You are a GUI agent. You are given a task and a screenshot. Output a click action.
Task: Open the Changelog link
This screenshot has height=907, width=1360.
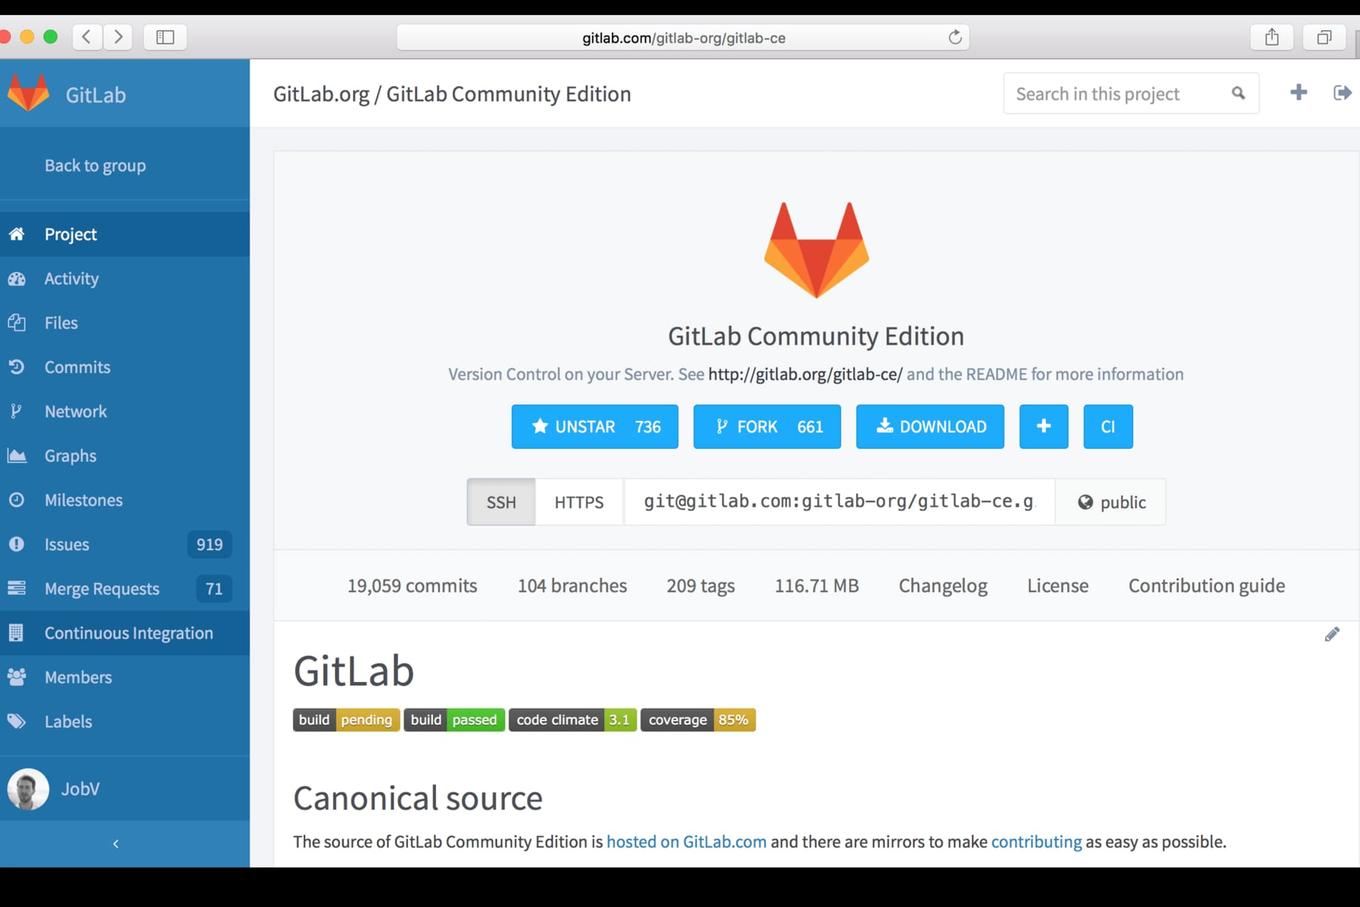pos(943,586)
